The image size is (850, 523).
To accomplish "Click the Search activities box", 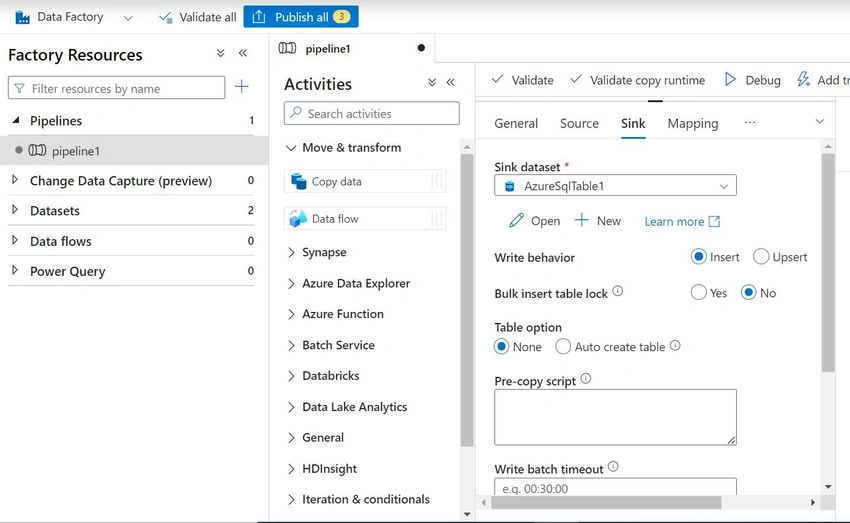I will click(x=371, y=113).
